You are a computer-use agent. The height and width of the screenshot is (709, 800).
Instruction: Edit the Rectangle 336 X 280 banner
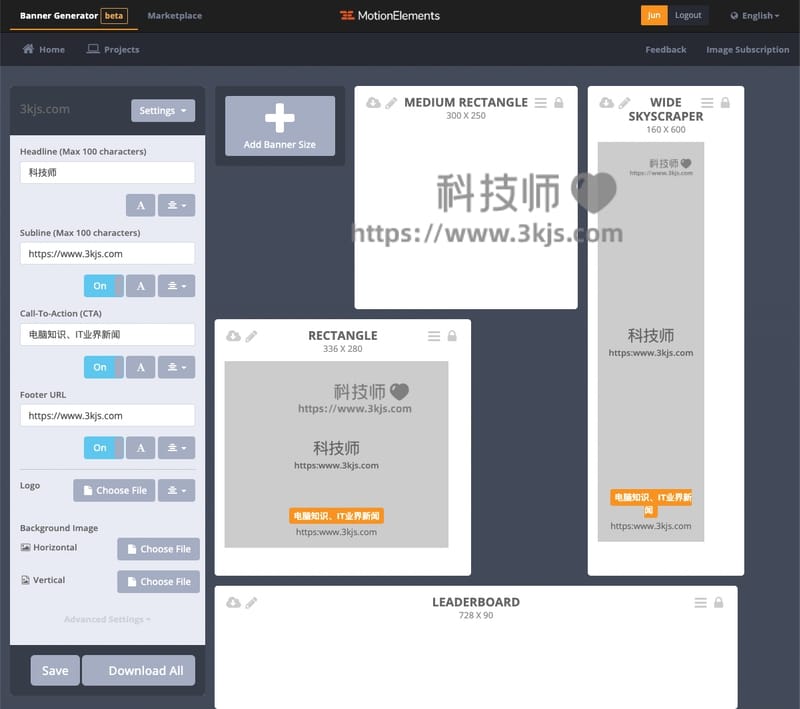click(x=251, y=336)
